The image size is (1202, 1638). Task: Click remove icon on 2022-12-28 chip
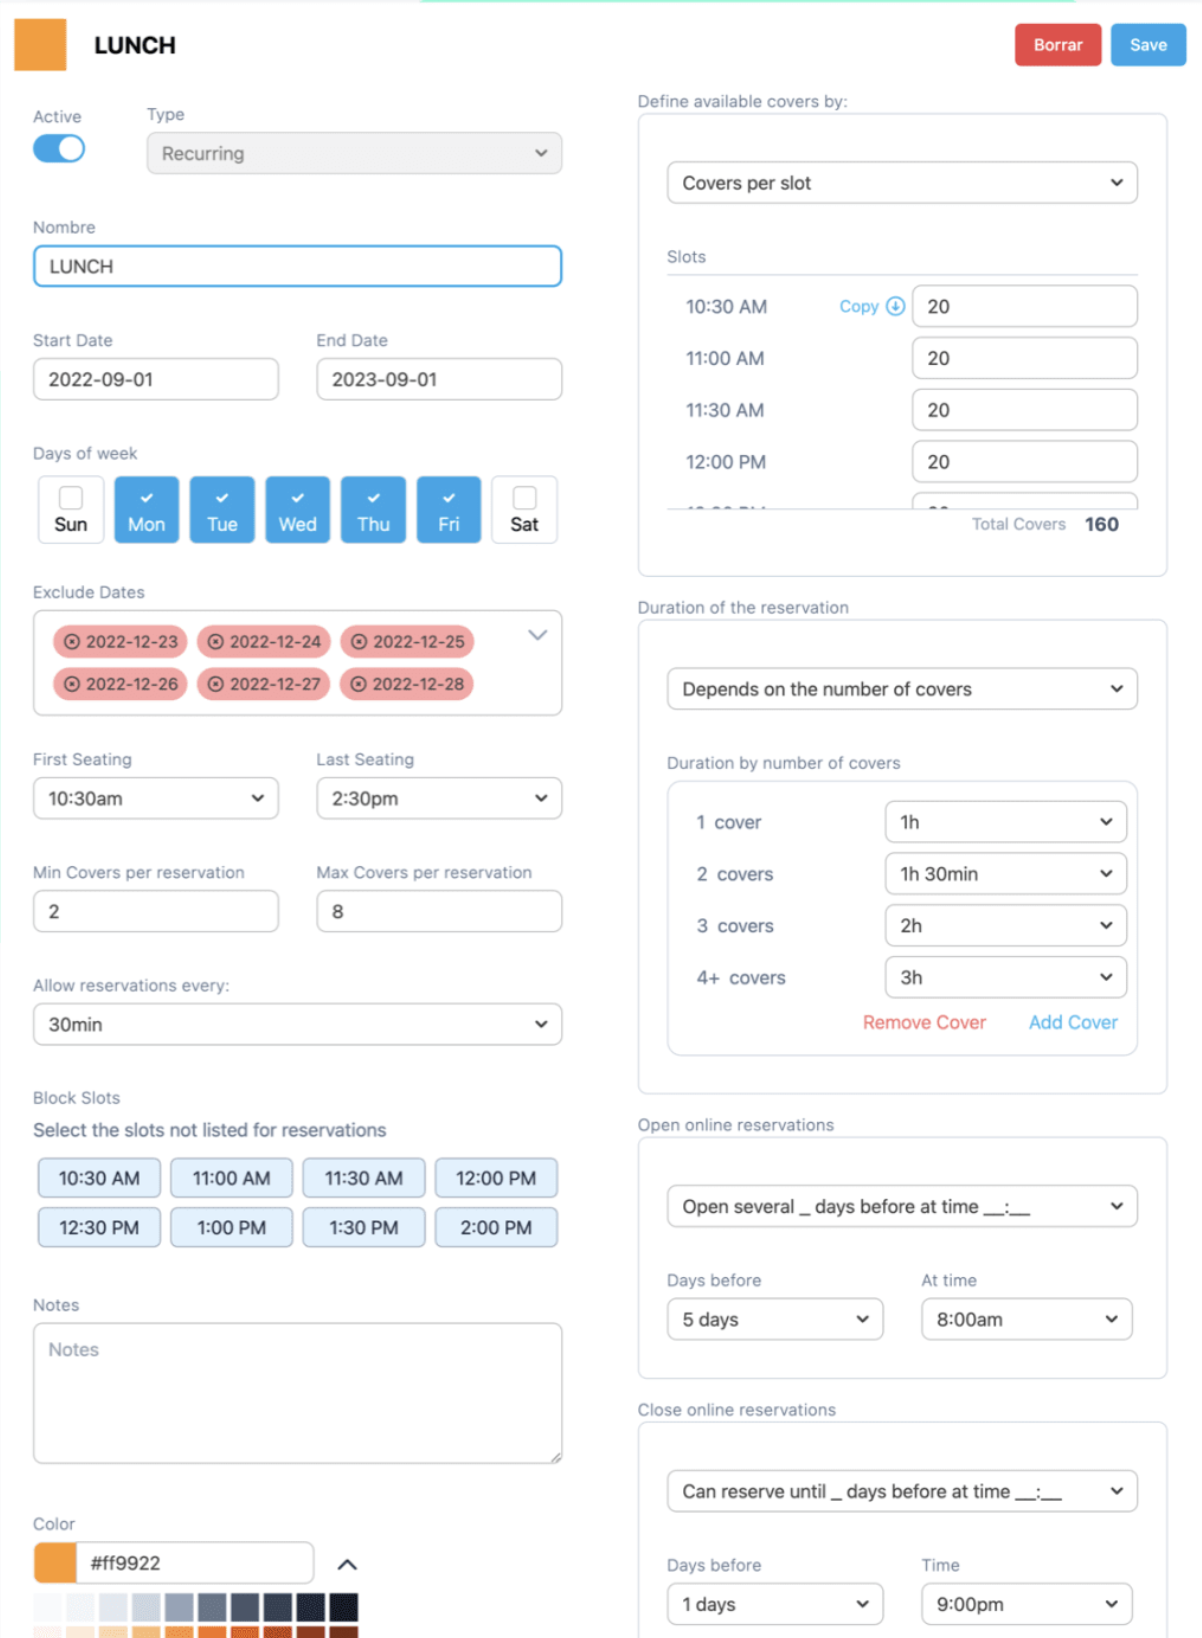pos(359,684)
